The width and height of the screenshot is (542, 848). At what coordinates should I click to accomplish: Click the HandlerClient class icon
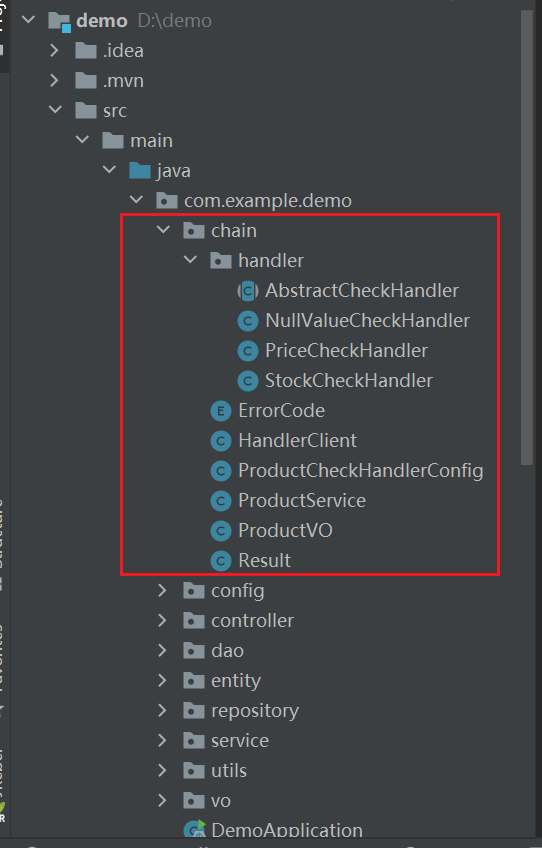tap(221, 441)
